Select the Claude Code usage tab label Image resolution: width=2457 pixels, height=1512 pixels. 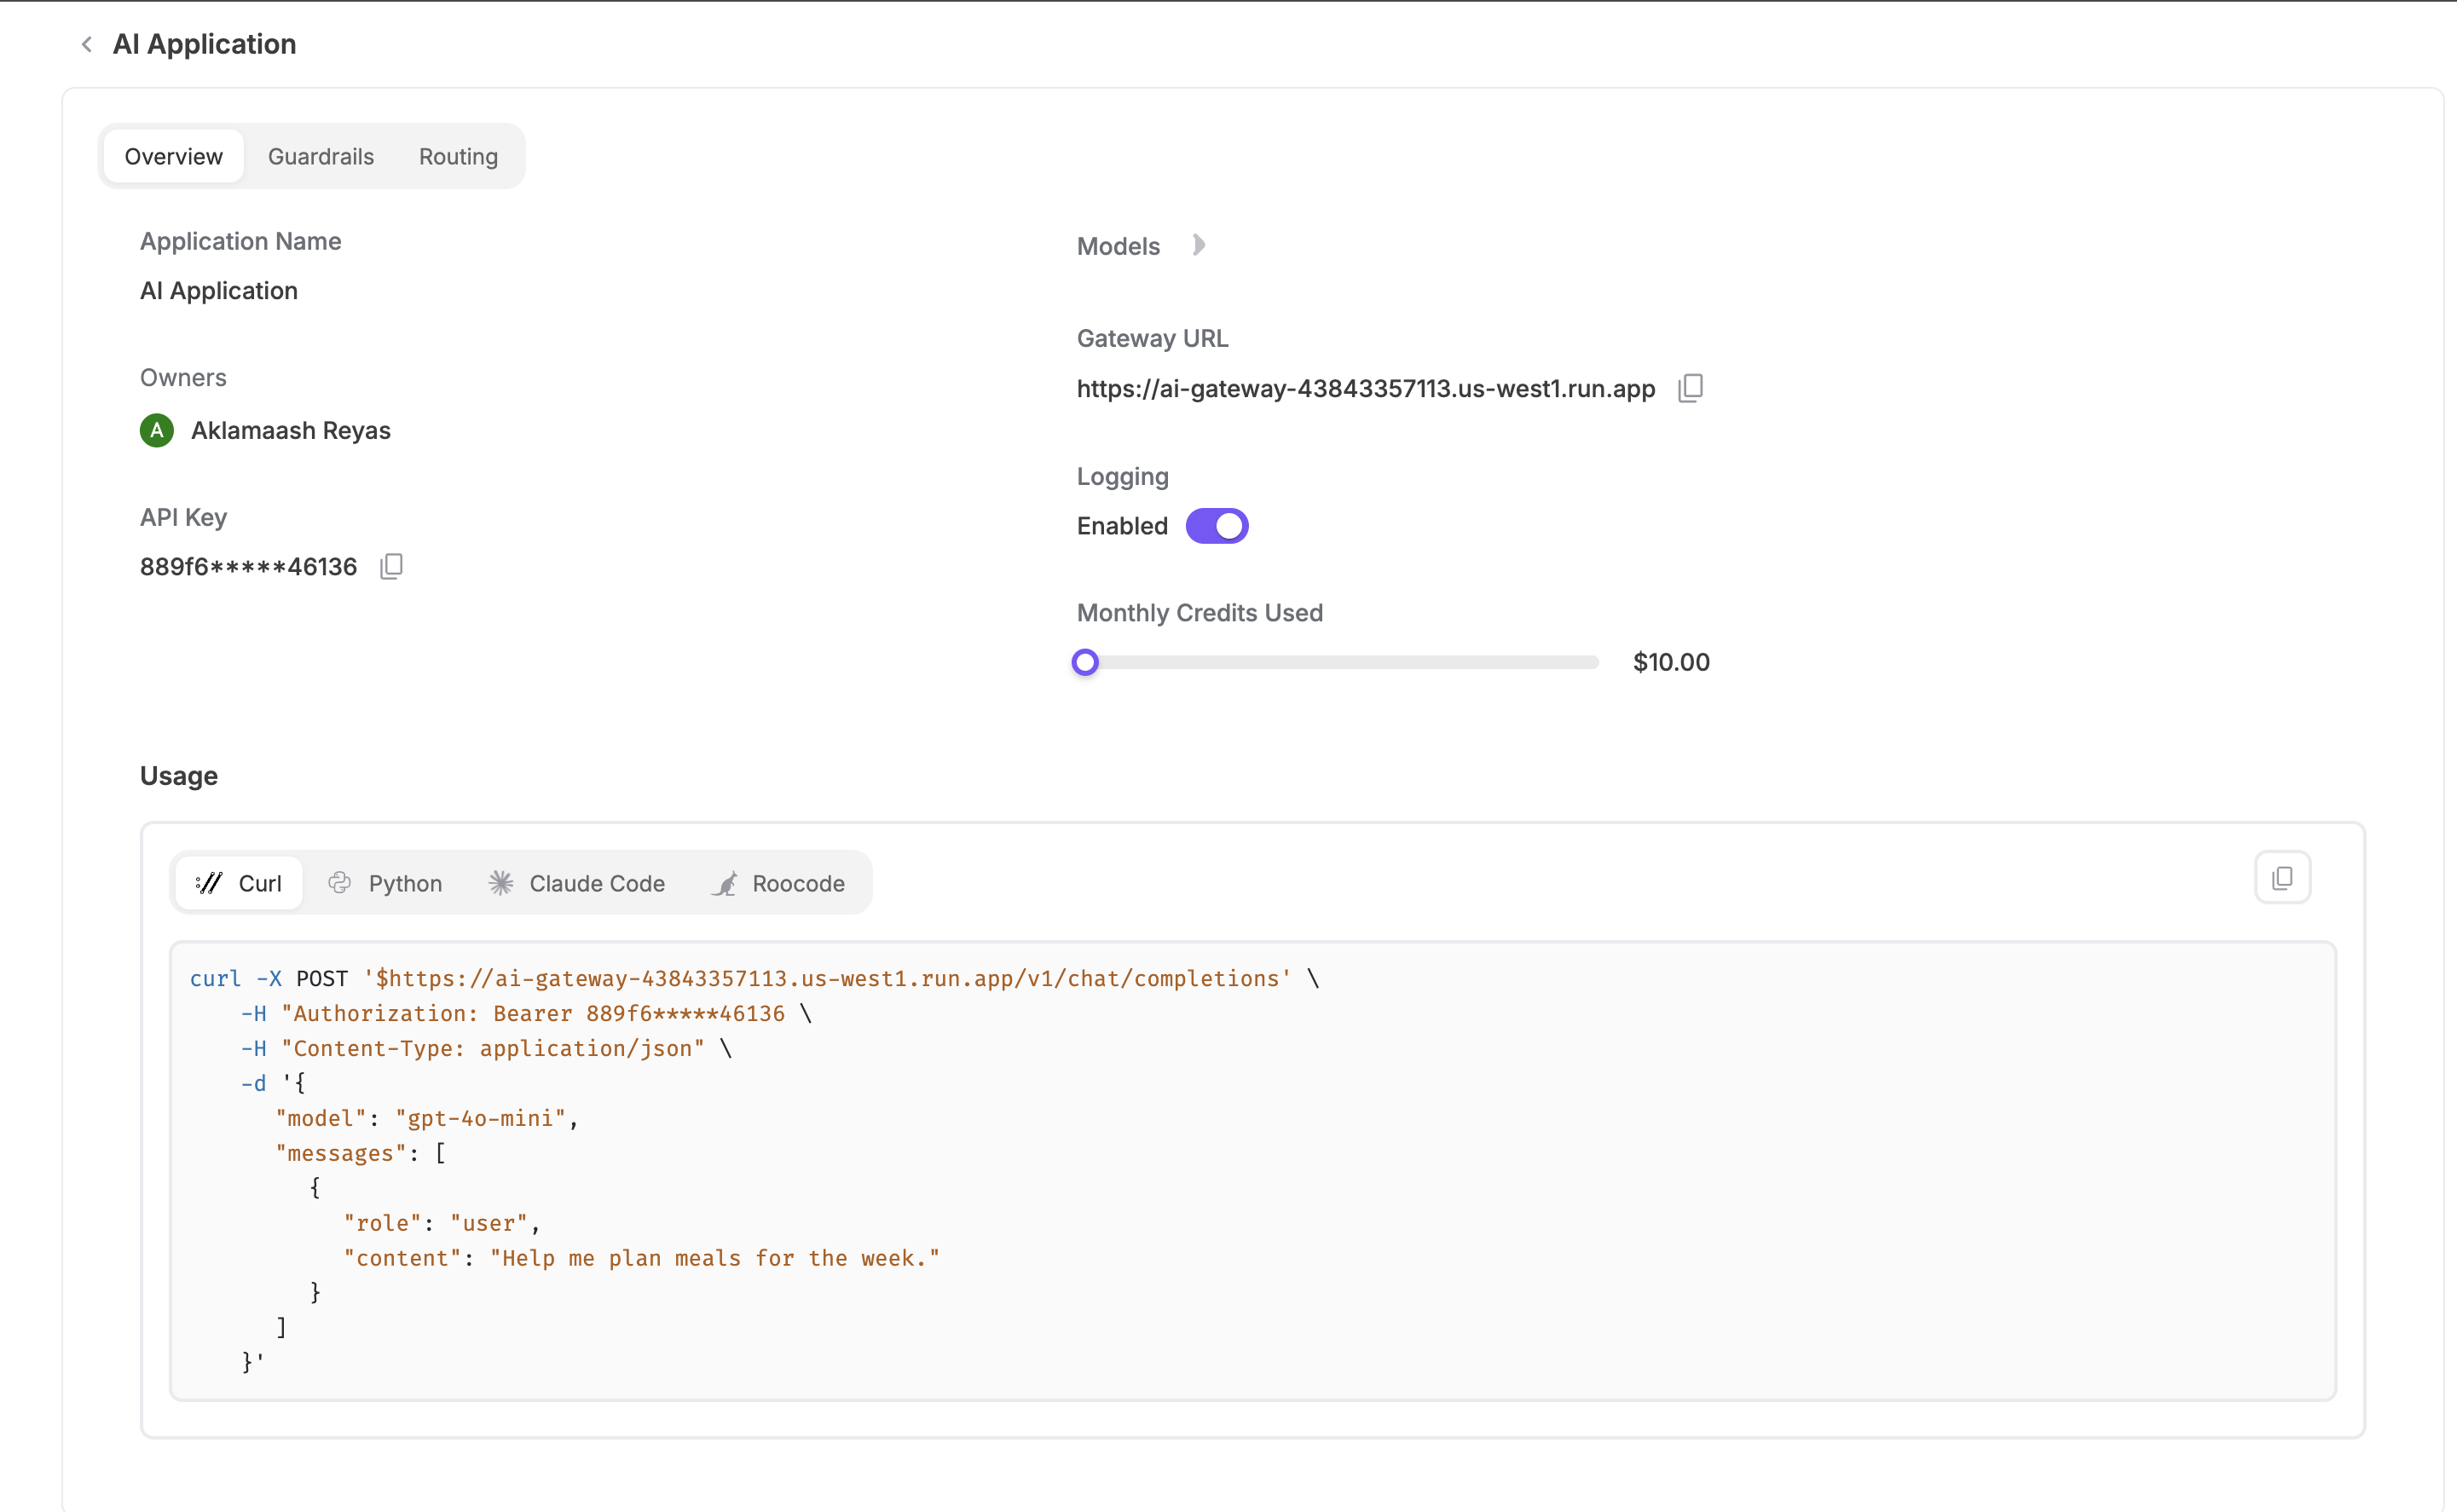597,883
